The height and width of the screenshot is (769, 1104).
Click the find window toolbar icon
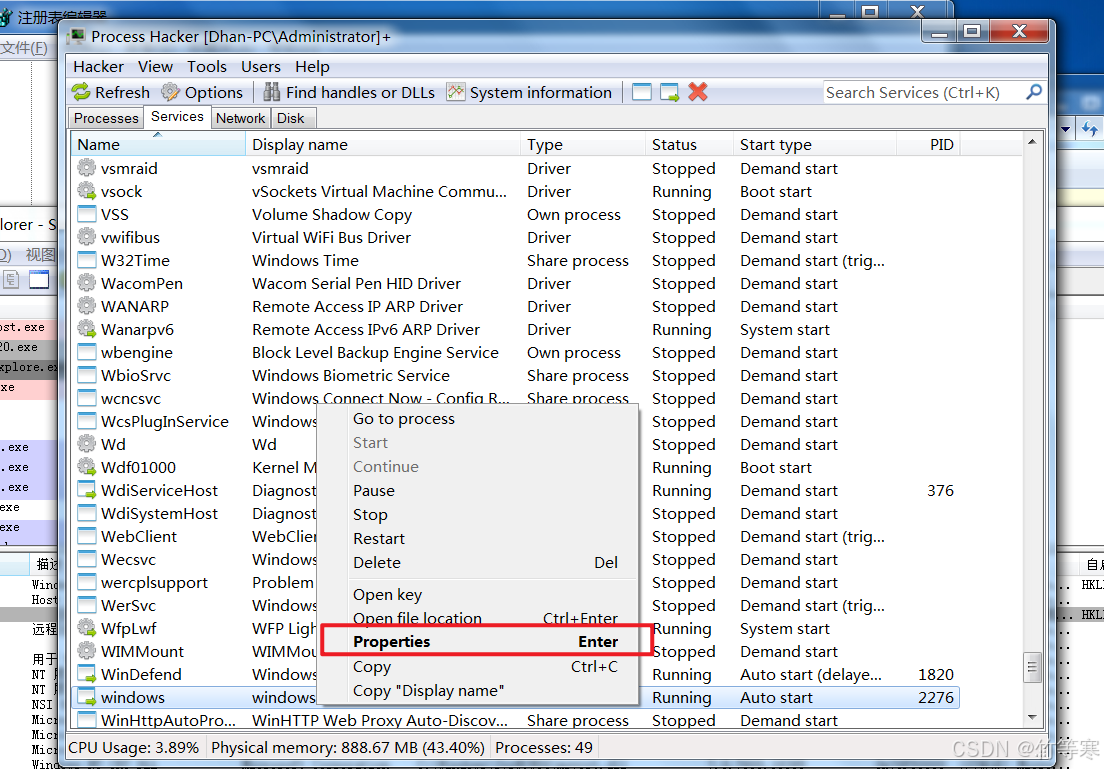point(641,92)
